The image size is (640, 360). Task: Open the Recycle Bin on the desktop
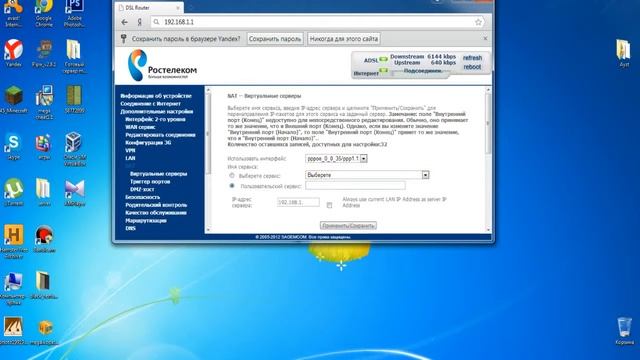coord(624,331)
